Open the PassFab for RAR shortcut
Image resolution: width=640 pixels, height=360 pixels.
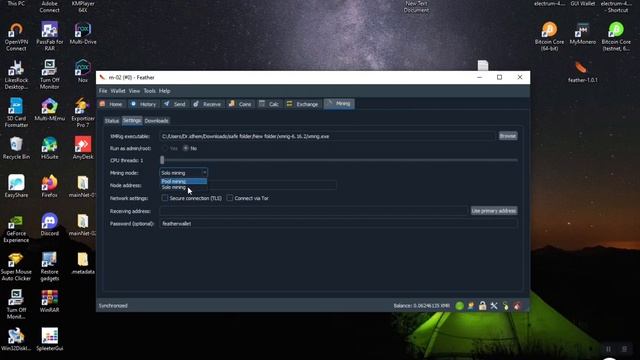[x=49, y=36]
